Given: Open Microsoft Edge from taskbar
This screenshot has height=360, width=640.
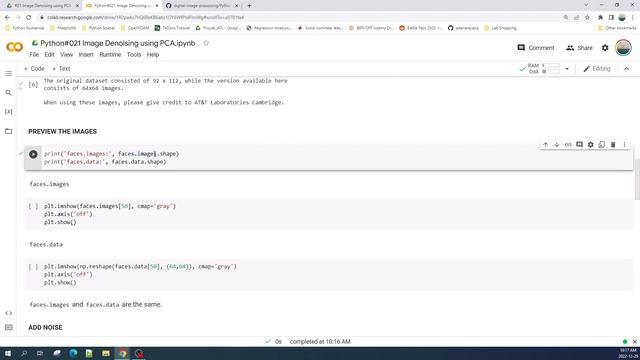Looking at the screenshot, I should coord(73,353).
